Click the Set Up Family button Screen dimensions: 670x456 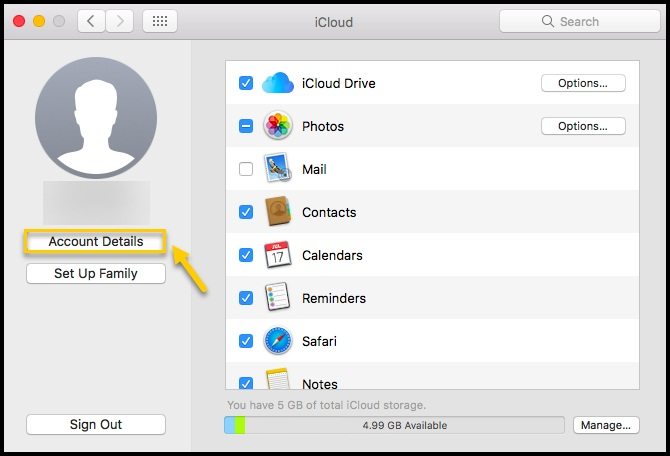click(x=96, y=274)
